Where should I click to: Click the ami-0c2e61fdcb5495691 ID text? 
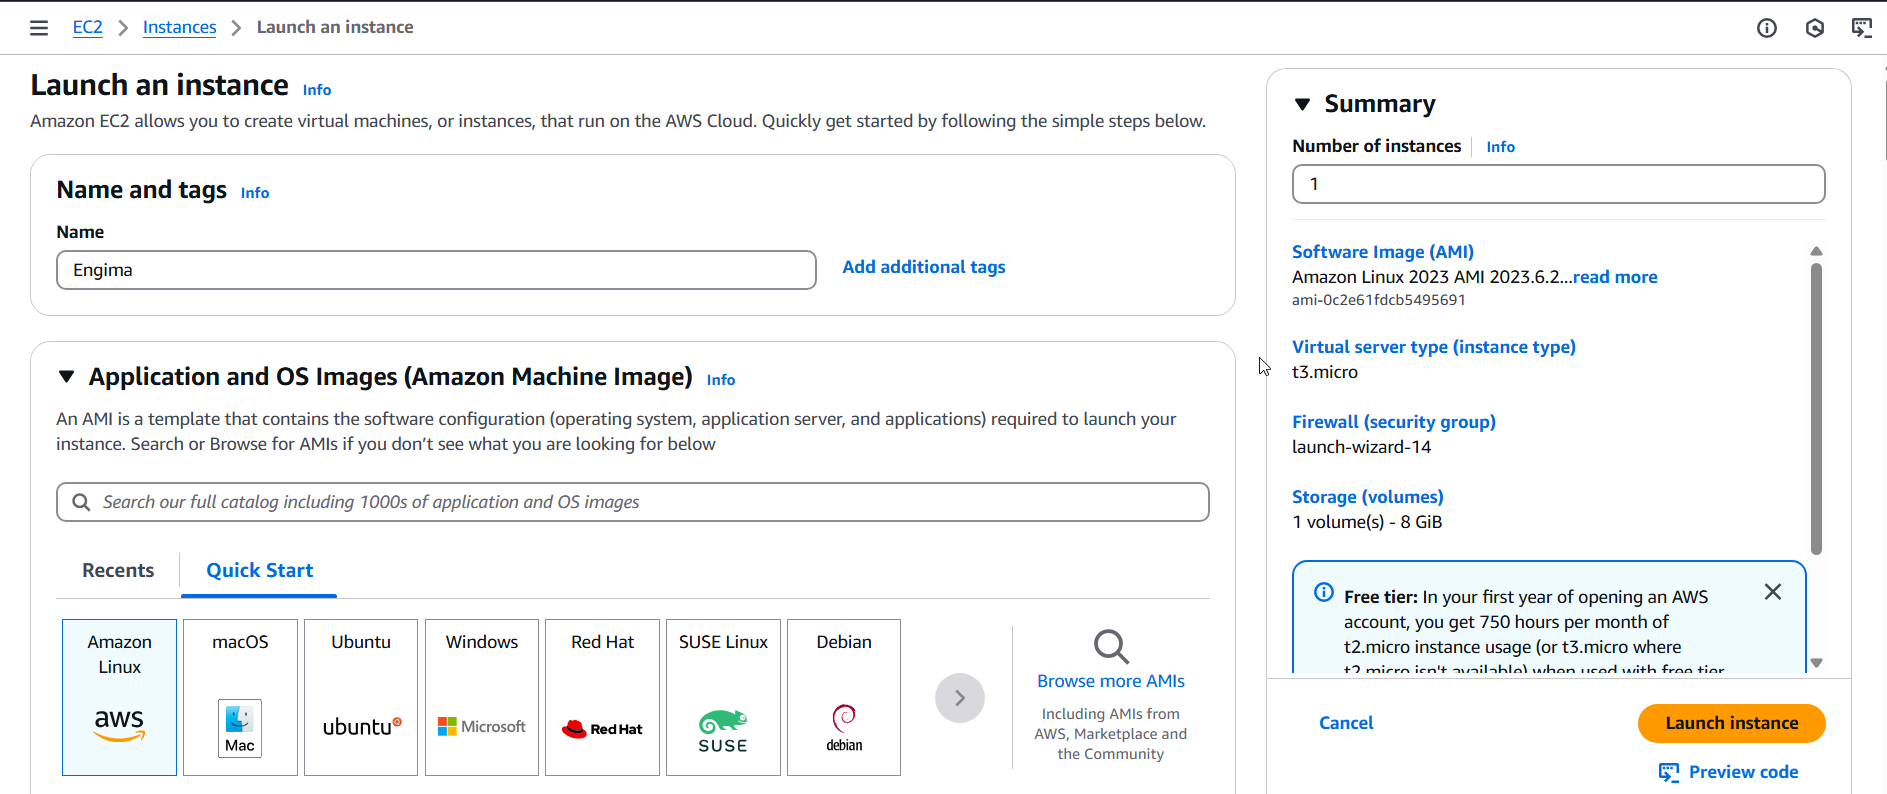click(x=1378, y=300)
